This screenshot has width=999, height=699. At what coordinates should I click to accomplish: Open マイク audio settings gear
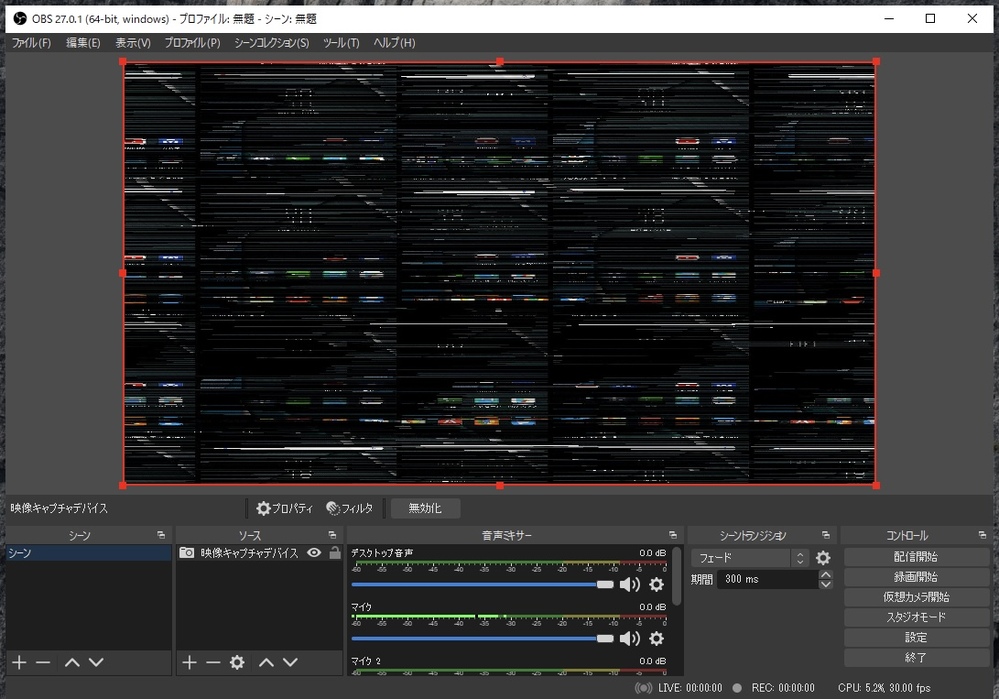(656, 638)
